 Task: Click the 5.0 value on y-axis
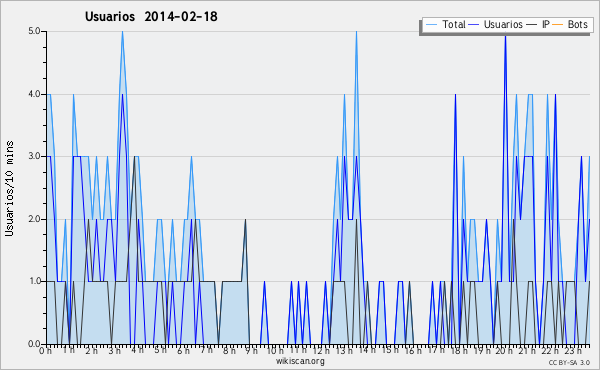(34, 31)
